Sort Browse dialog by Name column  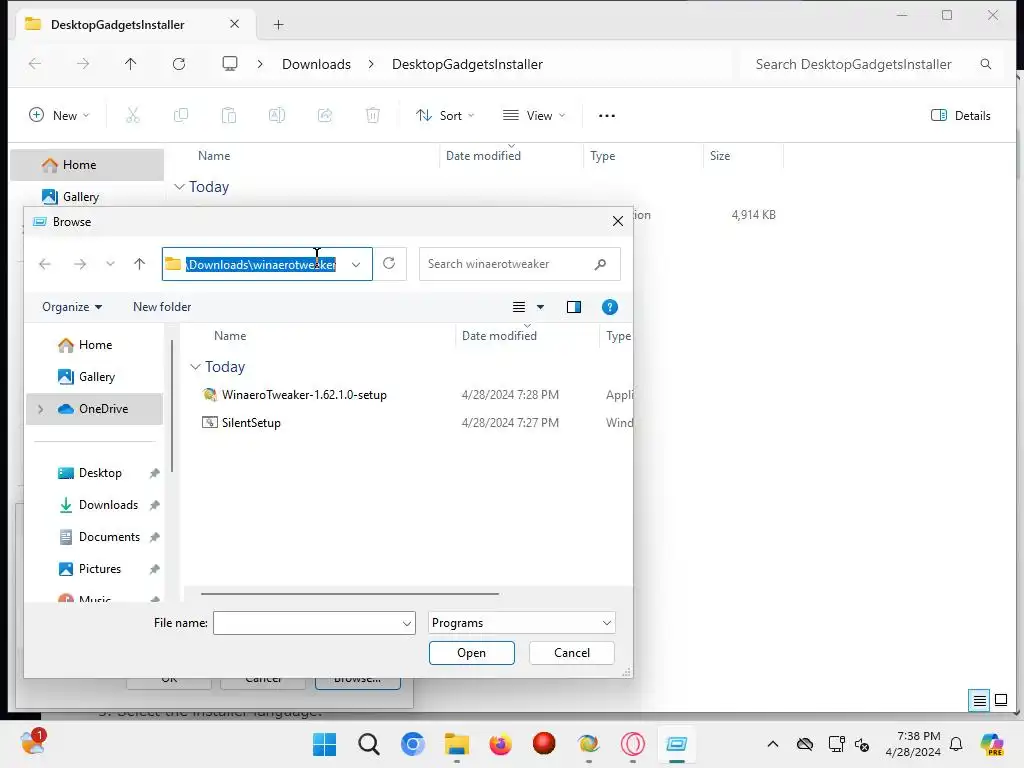(230, 336)
